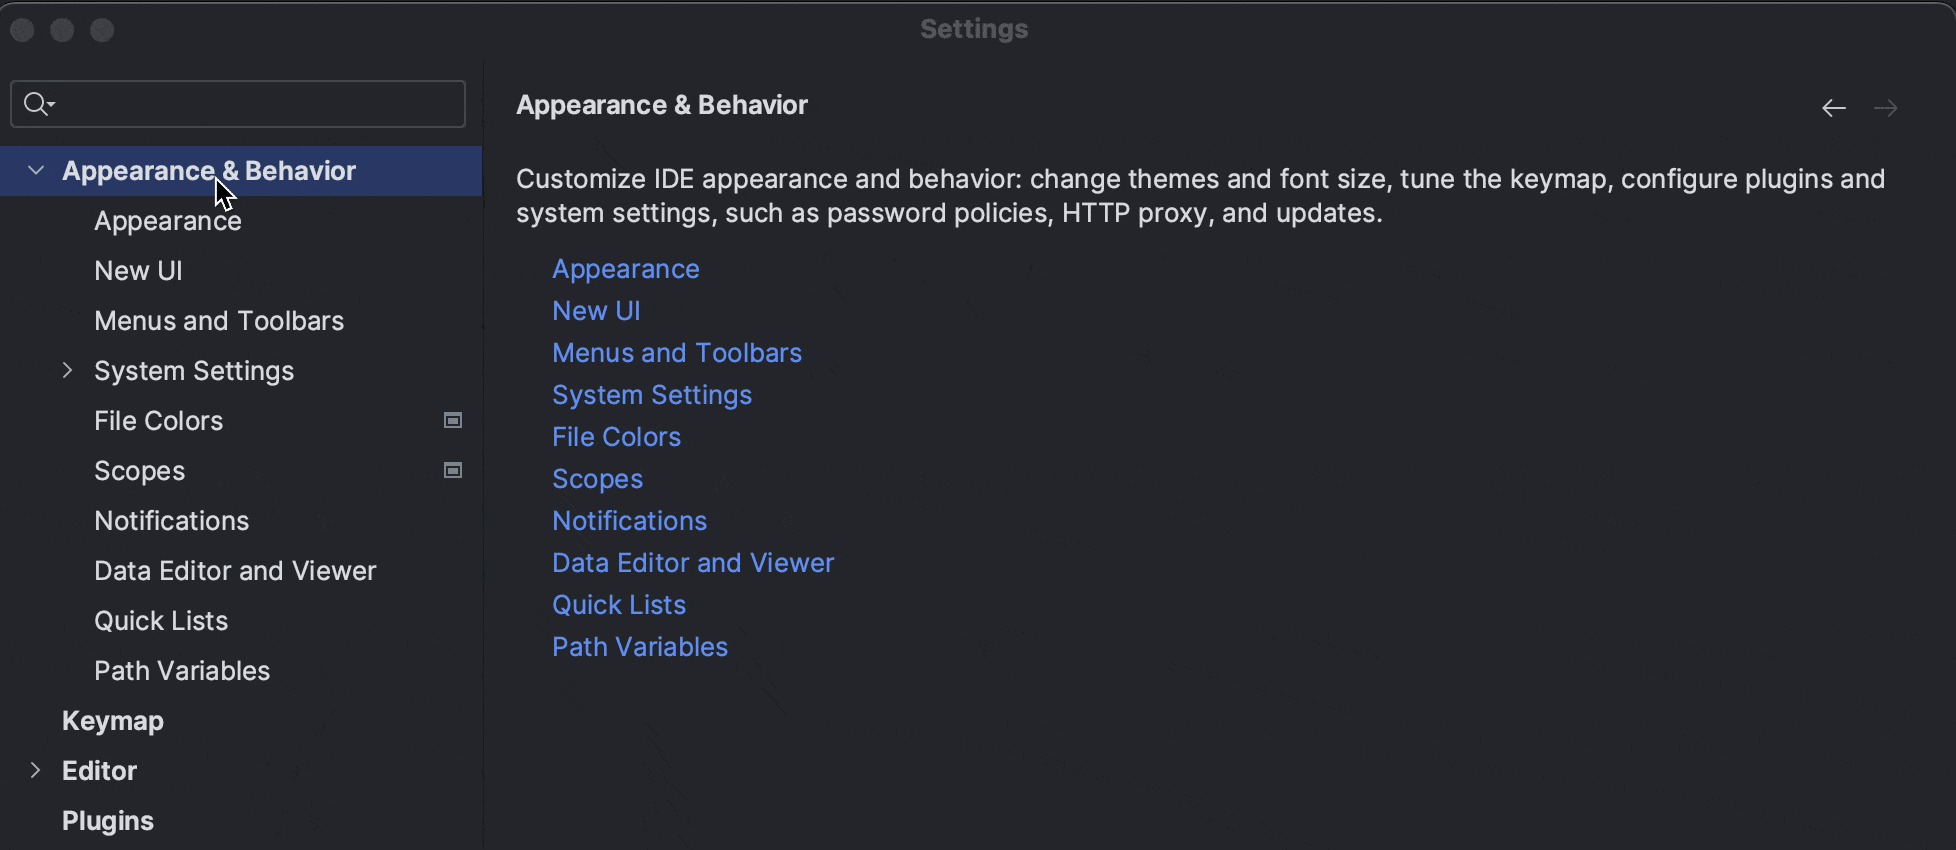The image size is (1956, 850).
Task: Click the search magnifier icon
Action: pyautogui.click(x=38, y=104)
